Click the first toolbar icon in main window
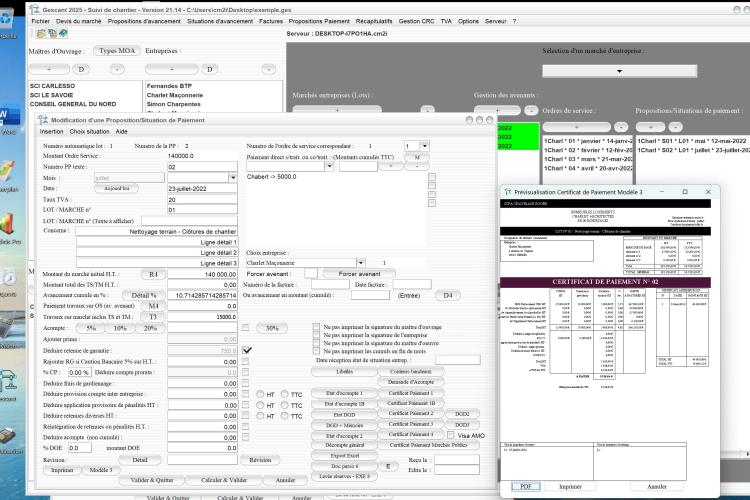The width and height of the screenshot is (750, 500). (x=41, y=33)
